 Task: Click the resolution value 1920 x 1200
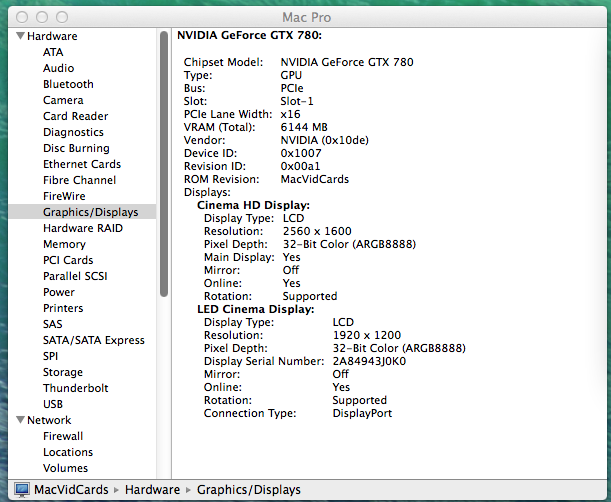coord(367,335)
